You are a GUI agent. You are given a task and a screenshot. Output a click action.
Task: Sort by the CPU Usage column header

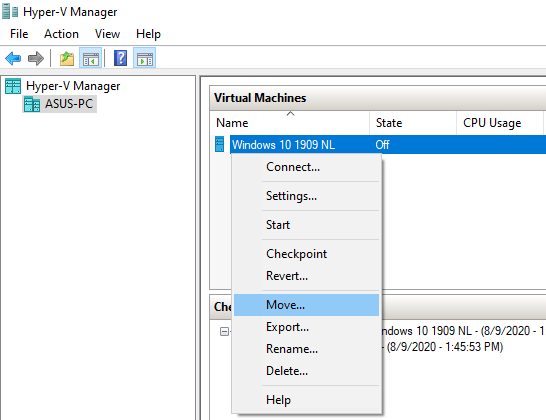[500, 123]
